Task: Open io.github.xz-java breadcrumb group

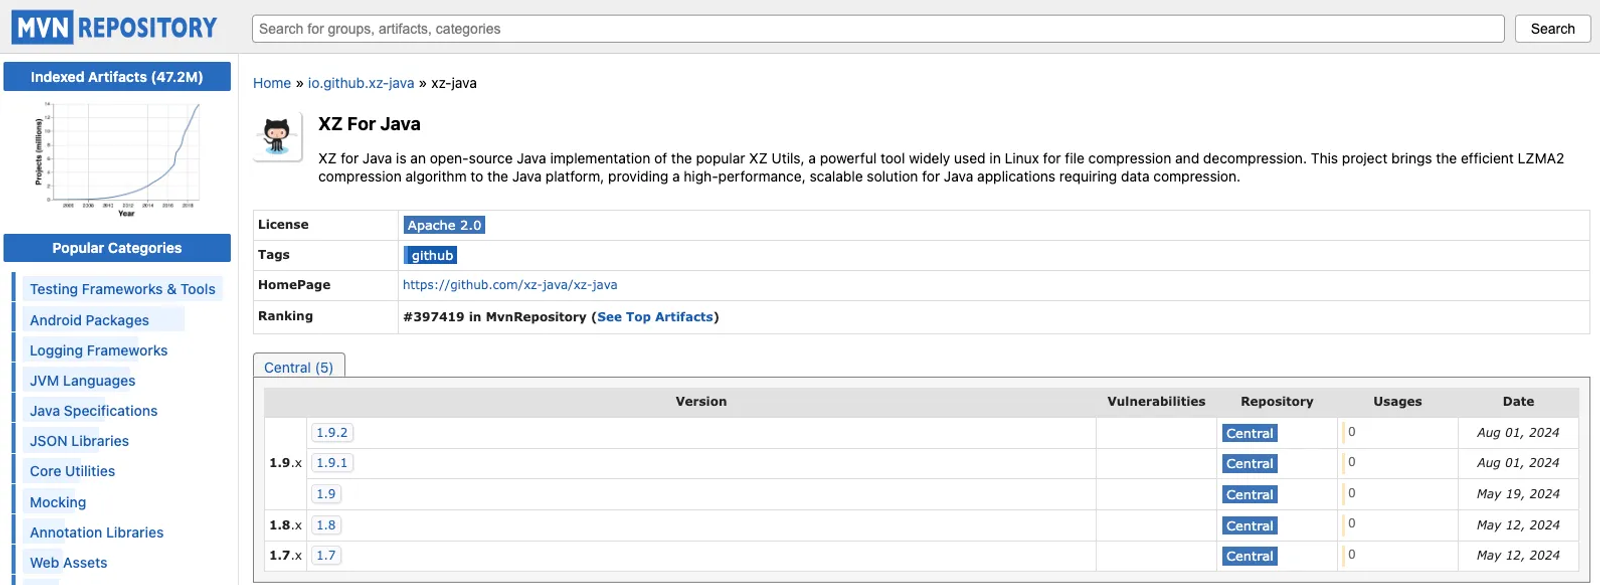Action: [x=361, y=83]
